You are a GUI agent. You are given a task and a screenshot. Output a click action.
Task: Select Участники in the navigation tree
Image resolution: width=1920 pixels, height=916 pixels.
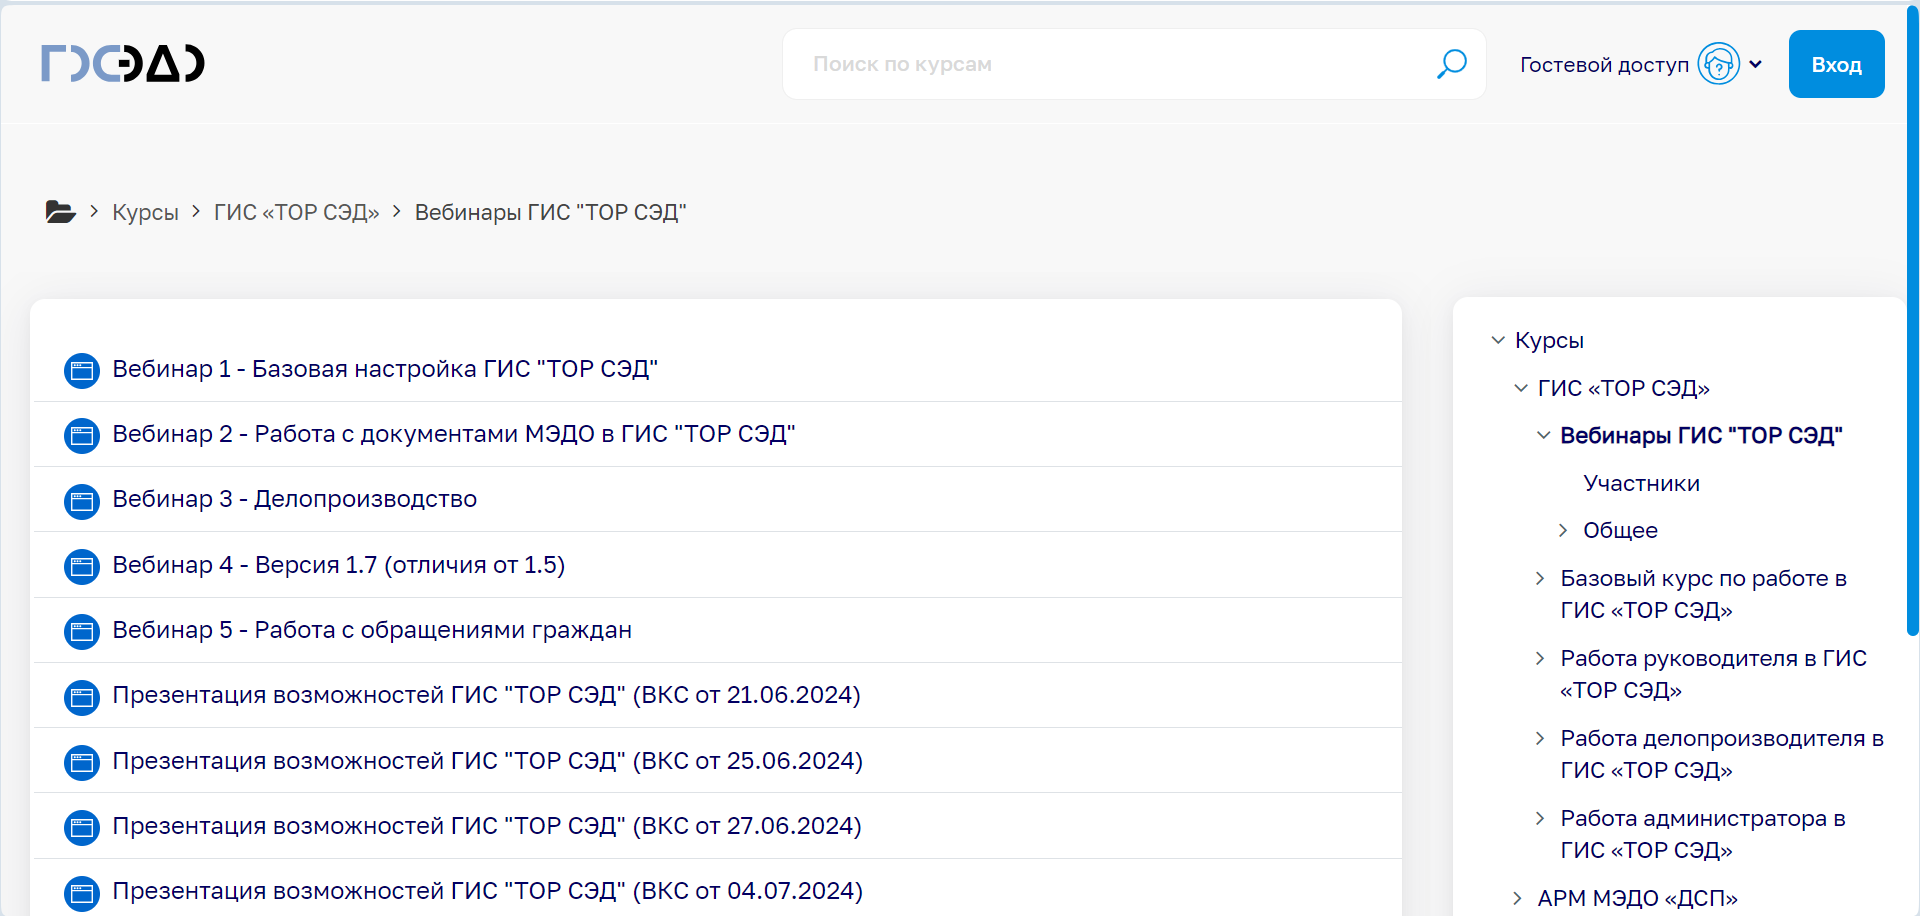(1641, 483)
